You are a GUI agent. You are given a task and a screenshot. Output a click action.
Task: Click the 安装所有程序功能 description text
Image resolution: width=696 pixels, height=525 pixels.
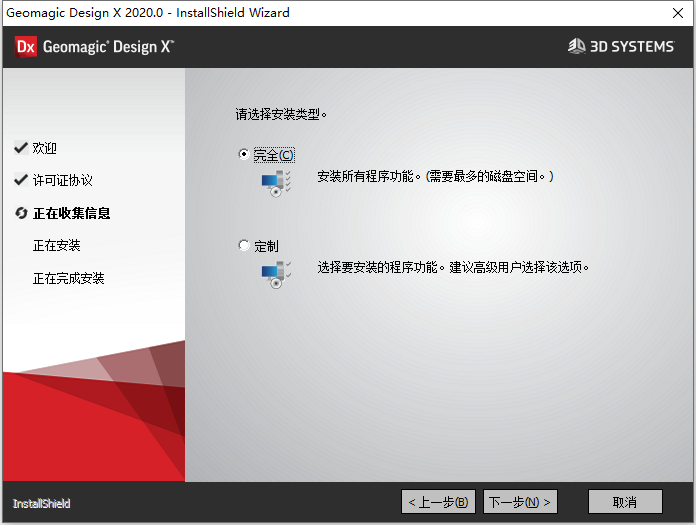point(435,177)
